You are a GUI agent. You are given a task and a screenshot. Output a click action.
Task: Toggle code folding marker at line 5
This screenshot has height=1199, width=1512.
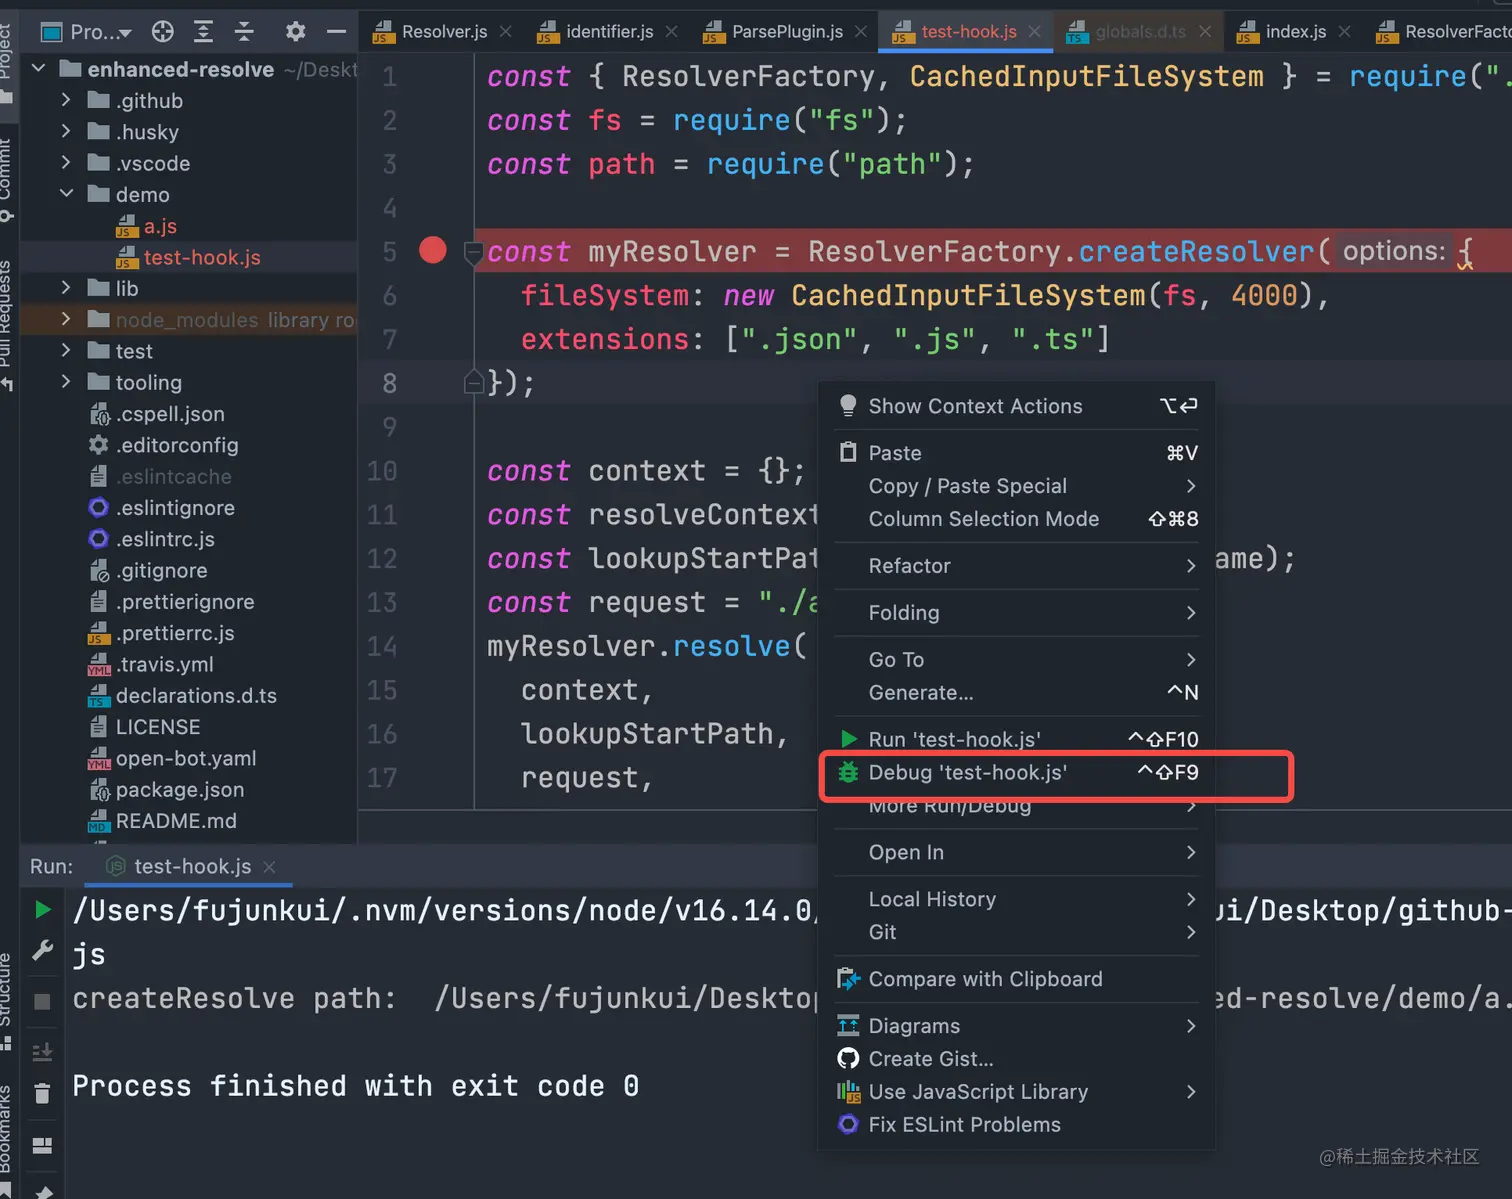click(x=474, y=253)
